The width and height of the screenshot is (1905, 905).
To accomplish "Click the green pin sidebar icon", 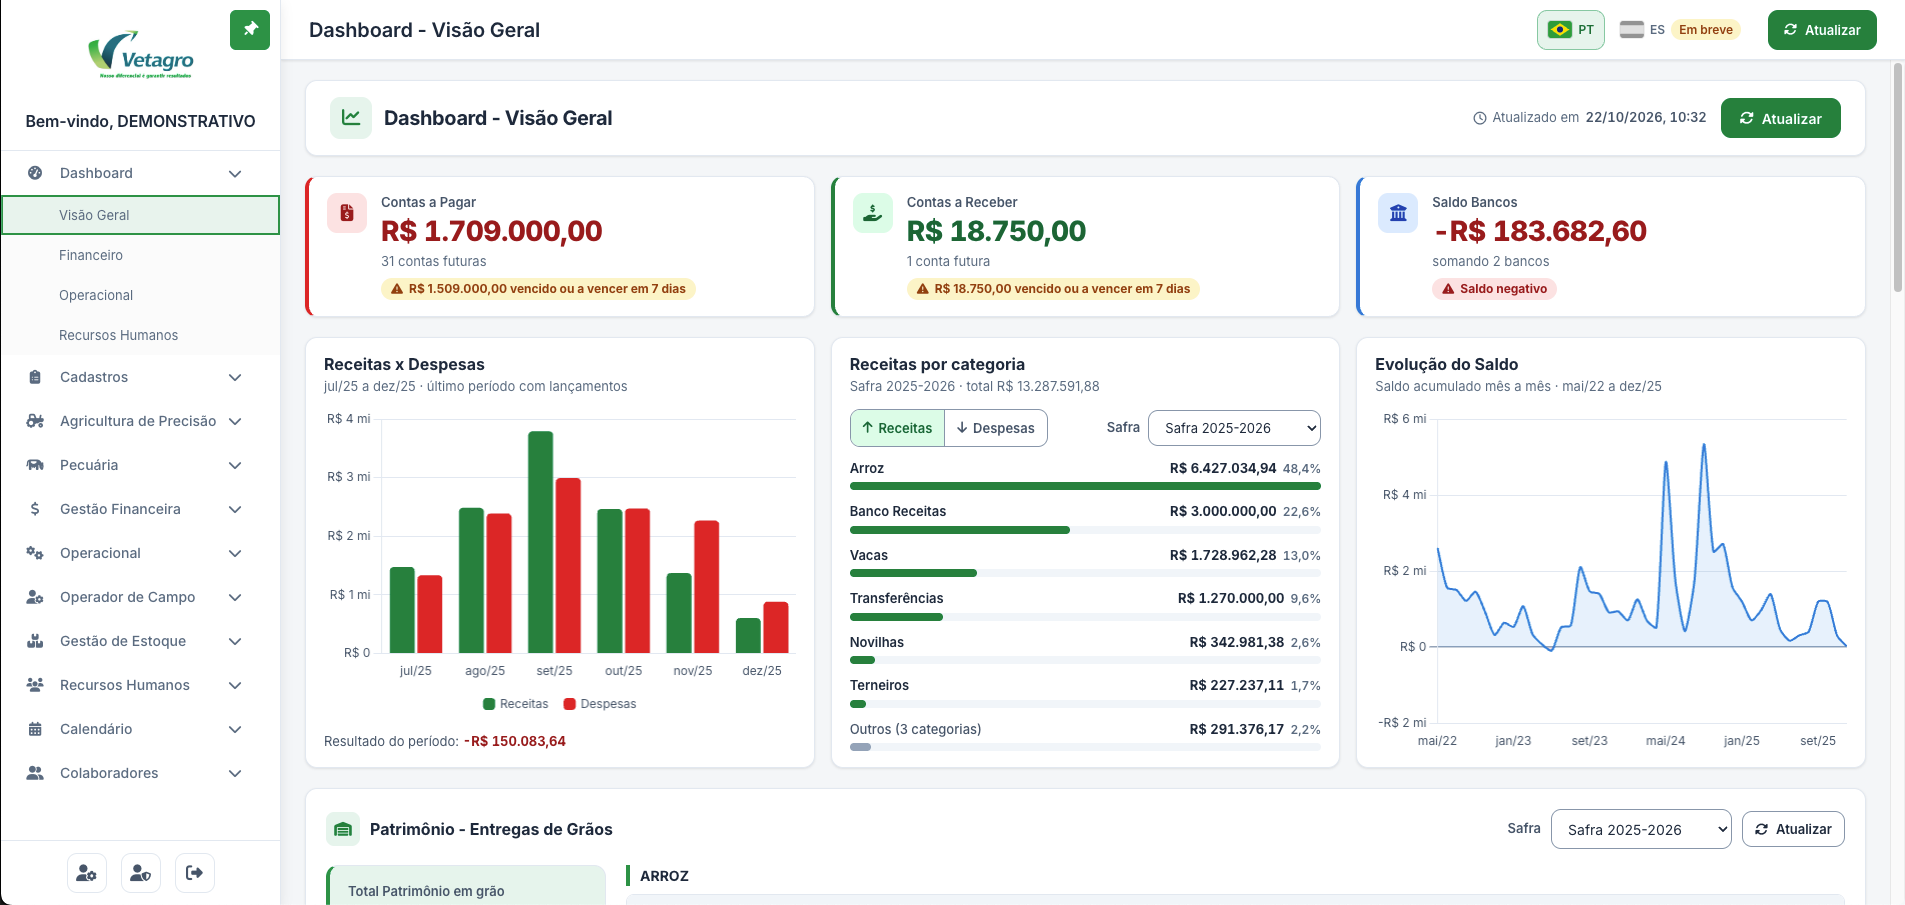I will 250,30.
